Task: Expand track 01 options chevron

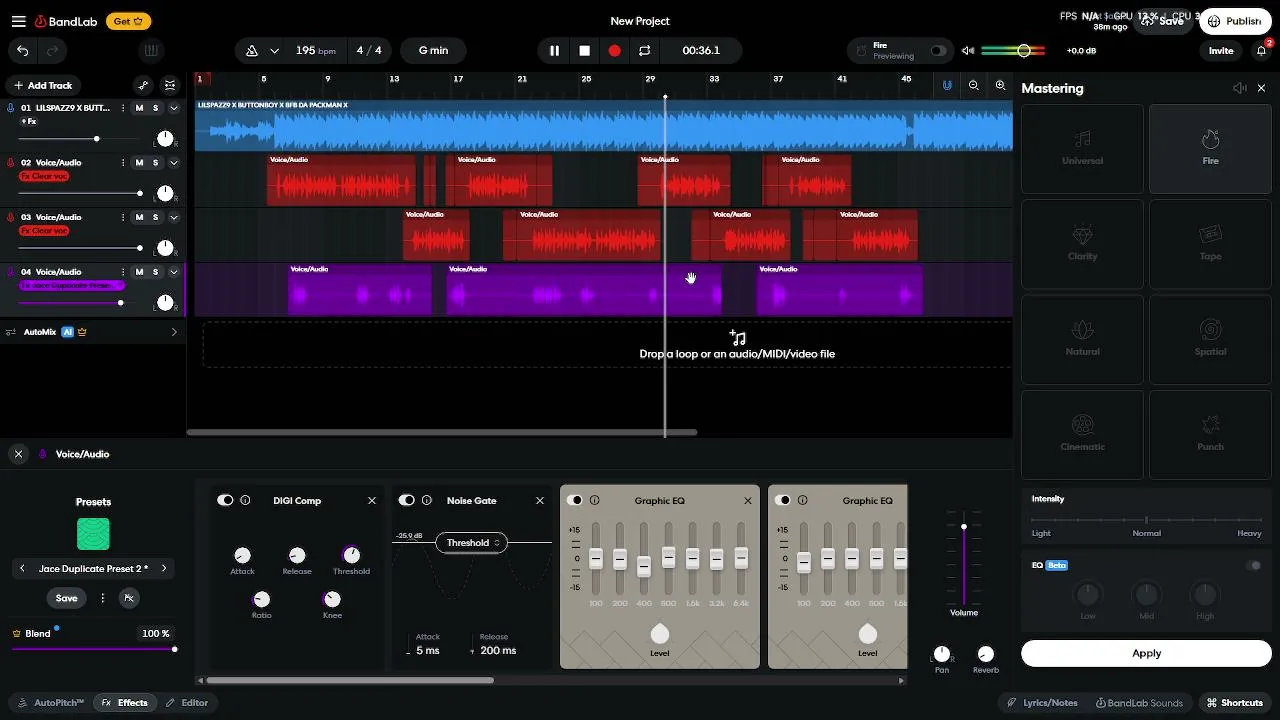Action: [173, 108]
